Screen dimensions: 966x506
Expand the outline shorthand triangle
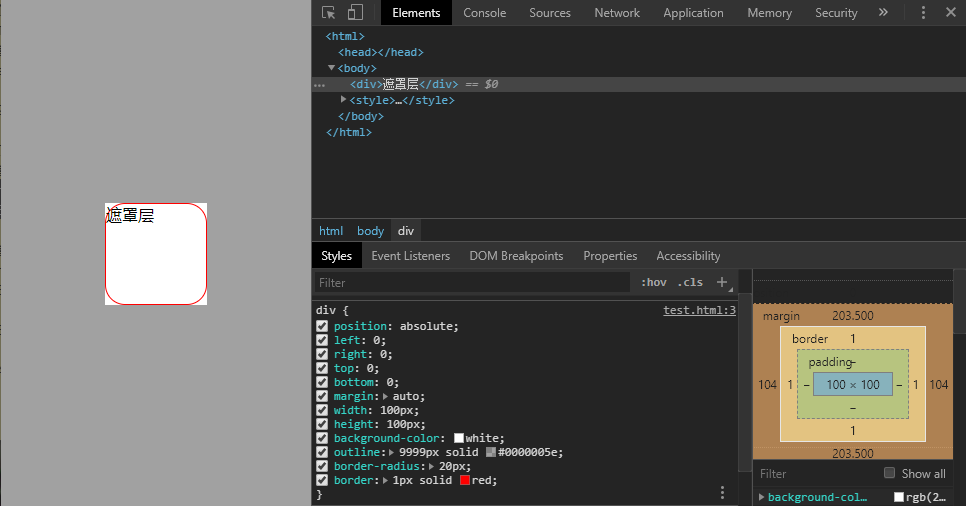point(392,452)
